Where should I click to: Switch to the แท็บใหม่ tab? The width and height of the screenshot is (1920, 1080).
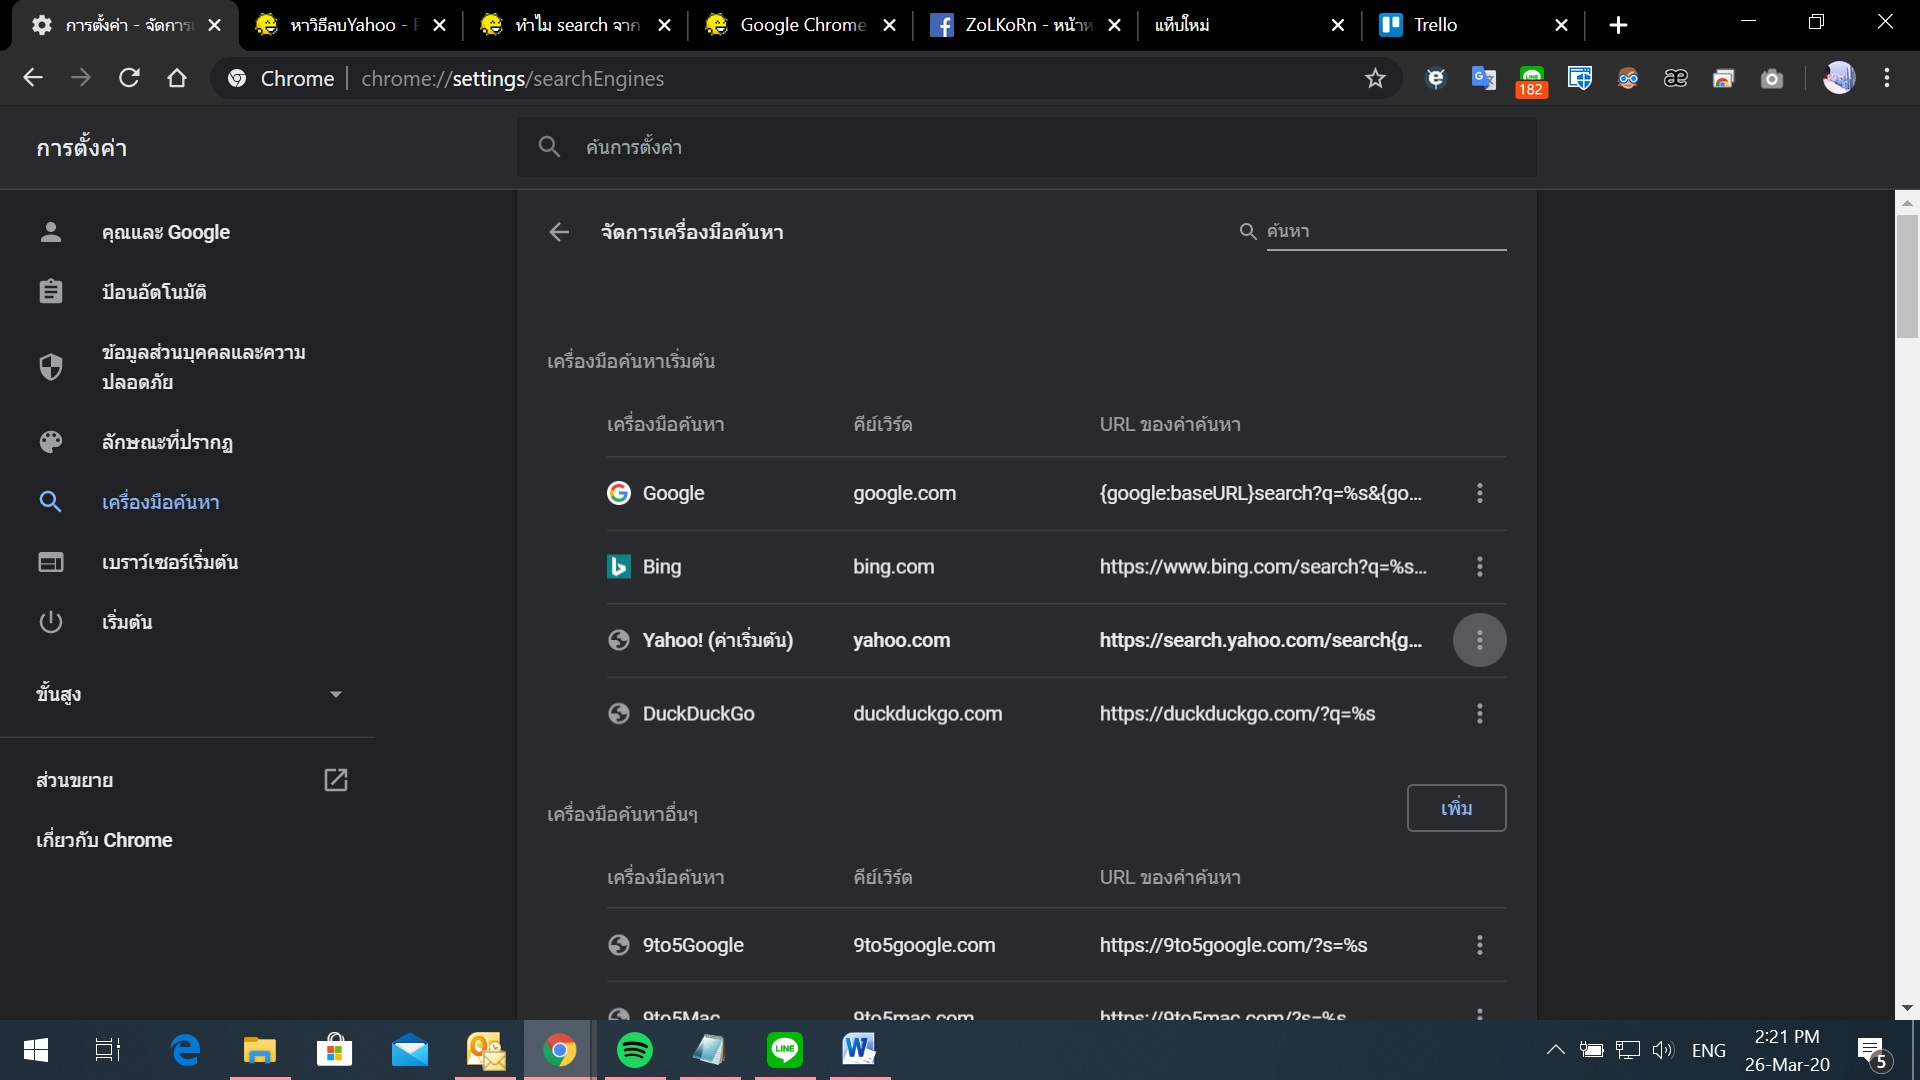[x=1248, y=25]
